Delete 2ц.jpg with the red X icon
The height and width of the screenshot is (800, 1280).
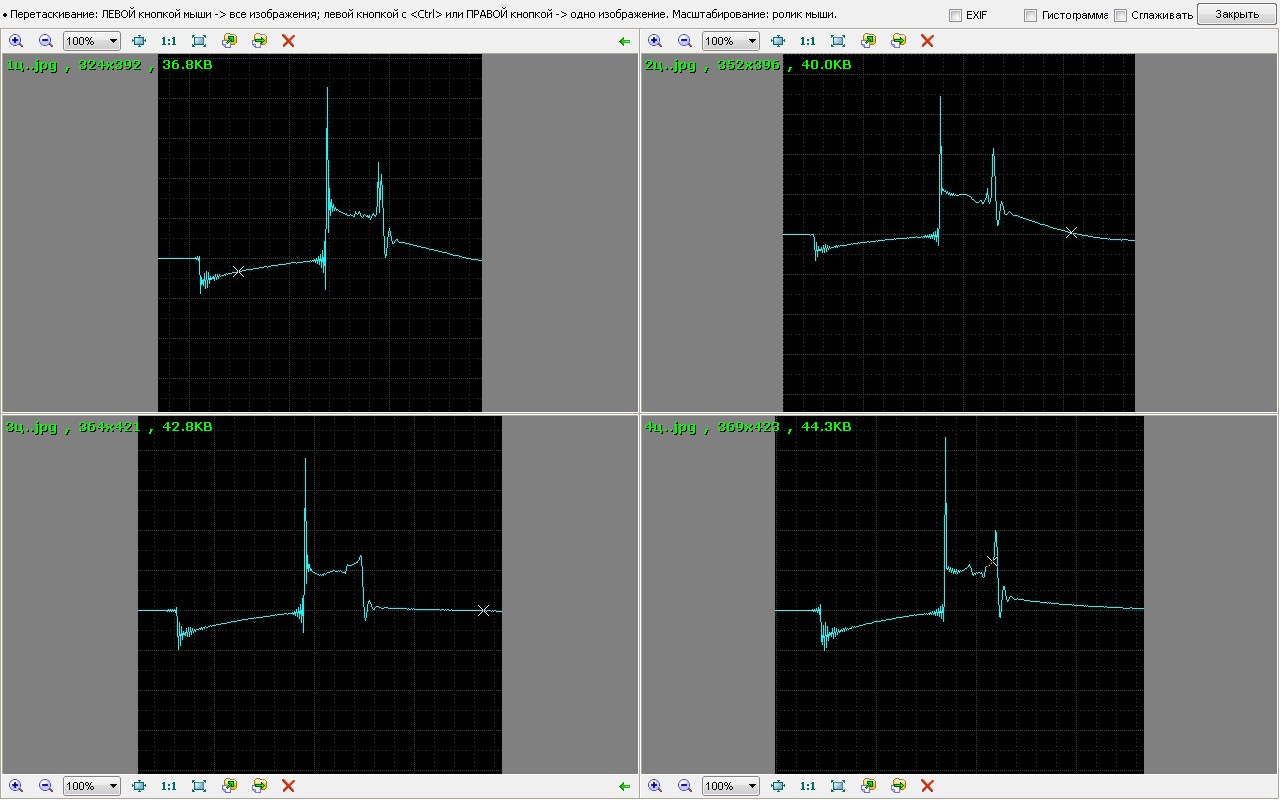tap(928, 41)
